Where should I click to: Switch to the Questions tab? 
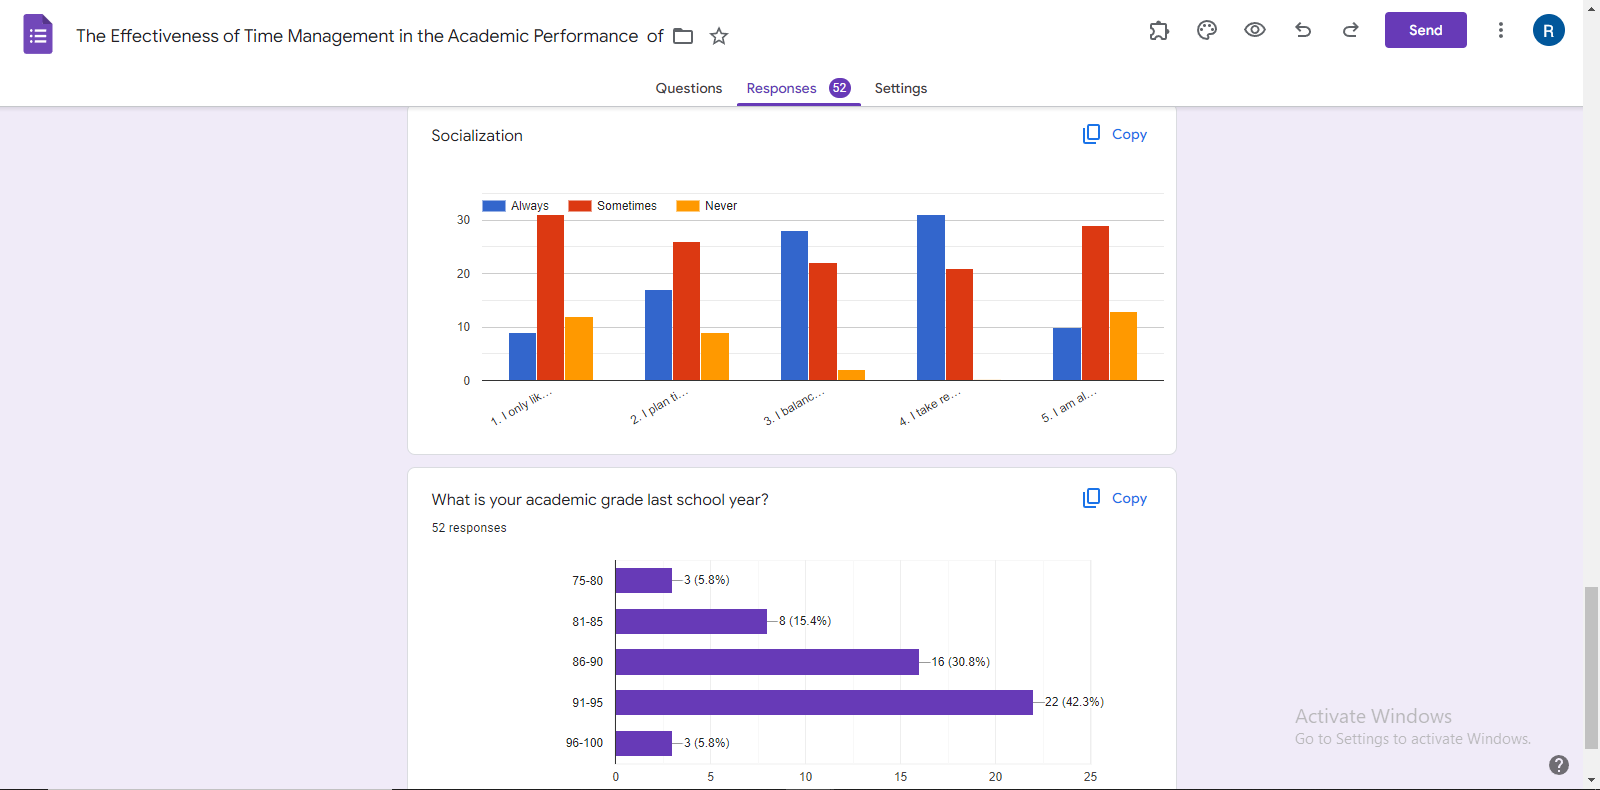click(688, 88)
